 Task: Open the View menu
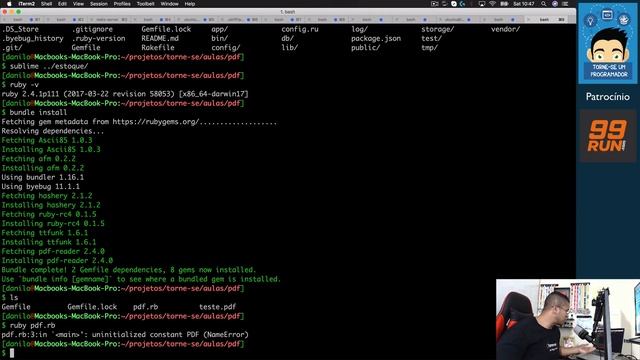pos(78,4)
